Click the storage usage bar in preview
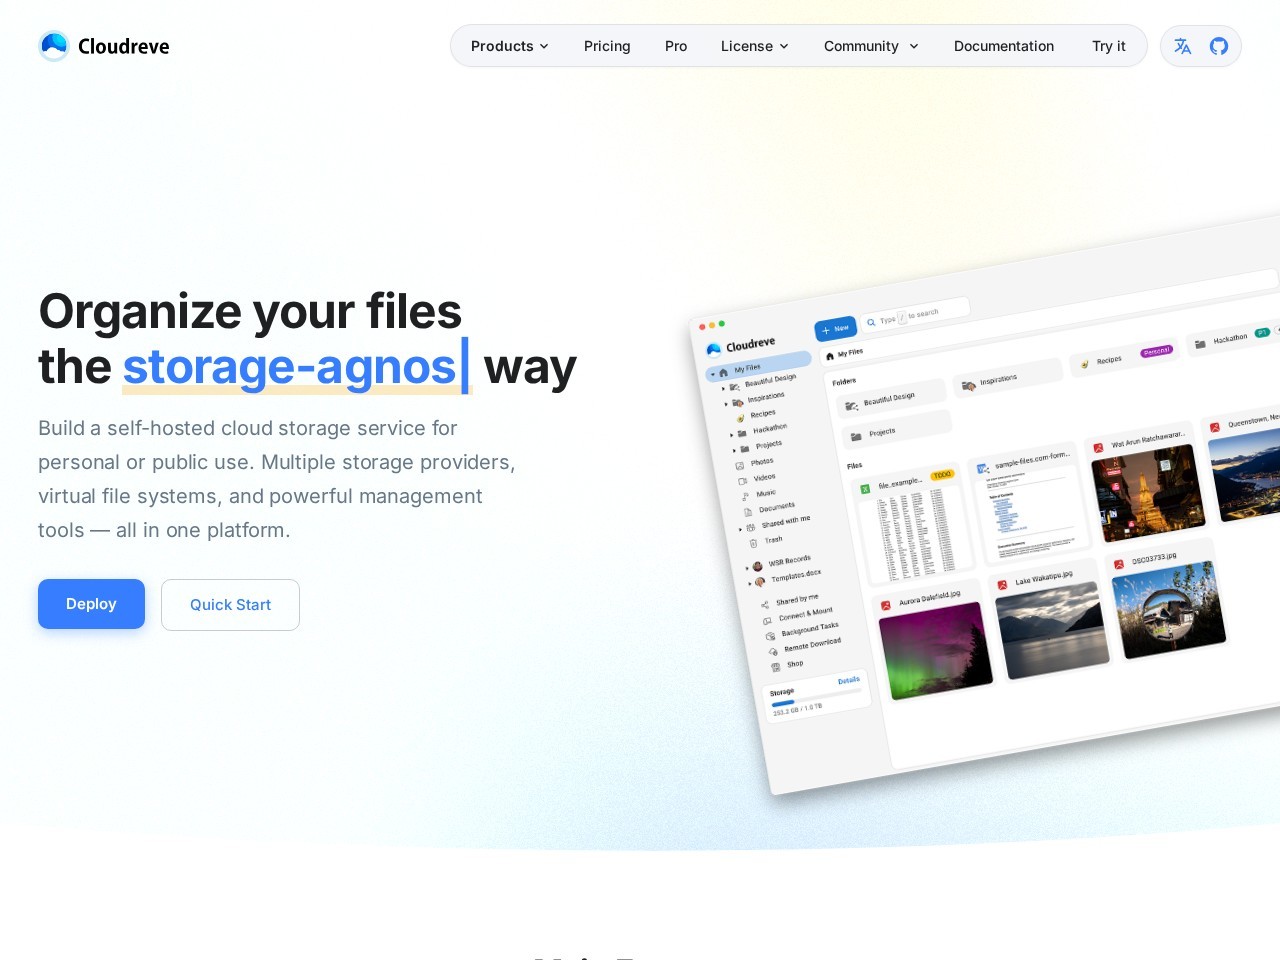1280x960 pixels. click(816, 697)
